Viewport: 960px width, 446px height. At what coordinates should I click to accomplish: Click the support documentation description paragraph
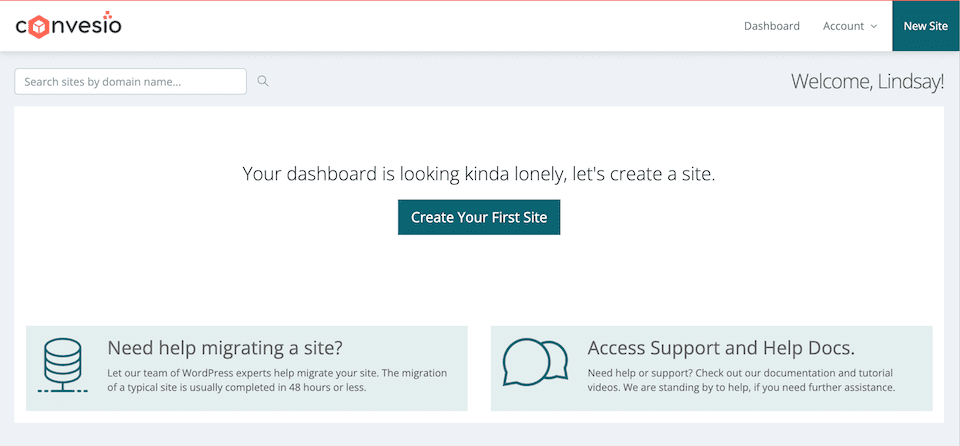(741, 380)
